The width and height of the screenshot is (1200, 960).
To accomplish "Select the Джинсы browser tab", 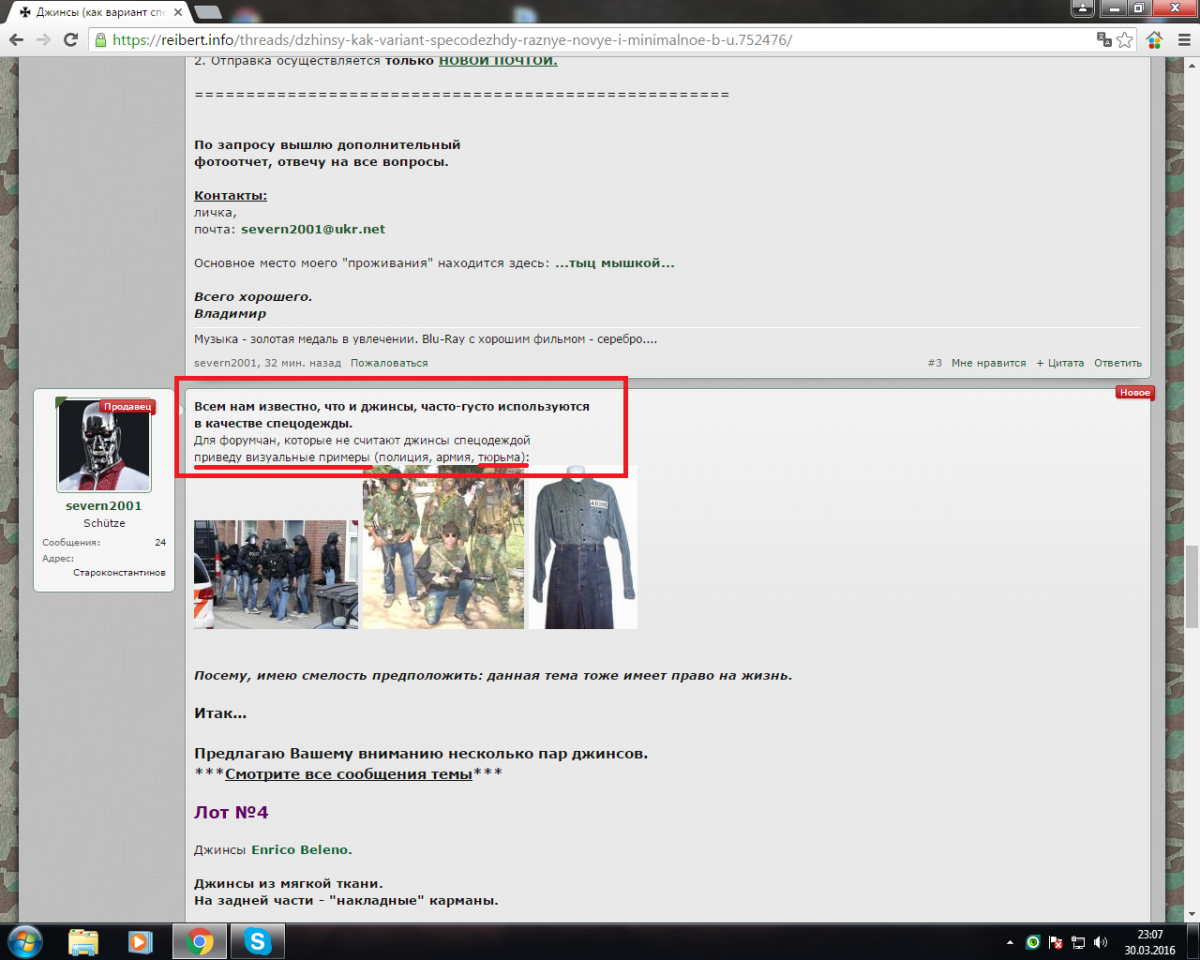I will pos(95,12).
